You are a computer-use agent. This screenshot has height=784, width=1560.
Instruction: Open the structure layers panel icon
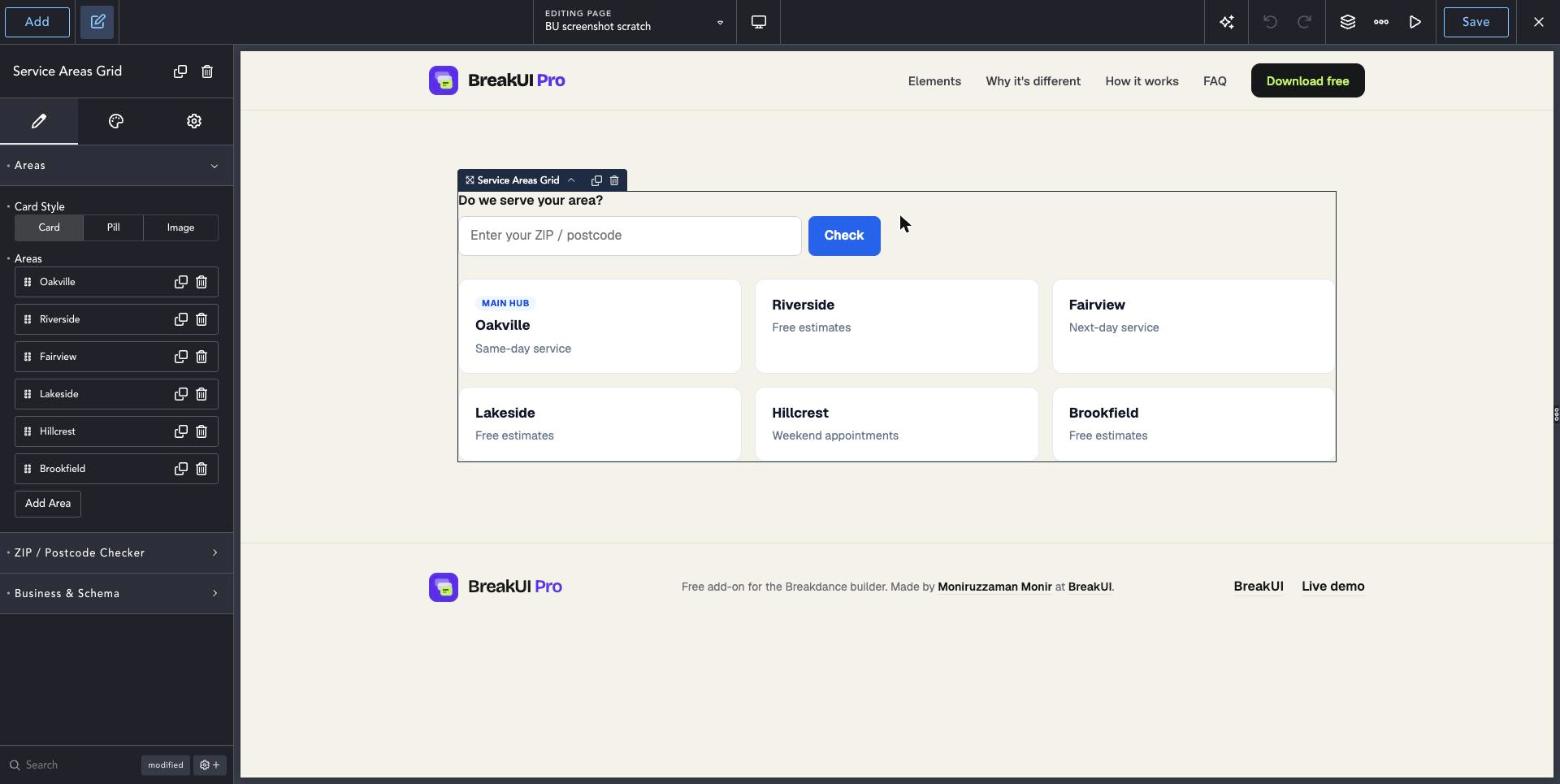pos(1347,22)
